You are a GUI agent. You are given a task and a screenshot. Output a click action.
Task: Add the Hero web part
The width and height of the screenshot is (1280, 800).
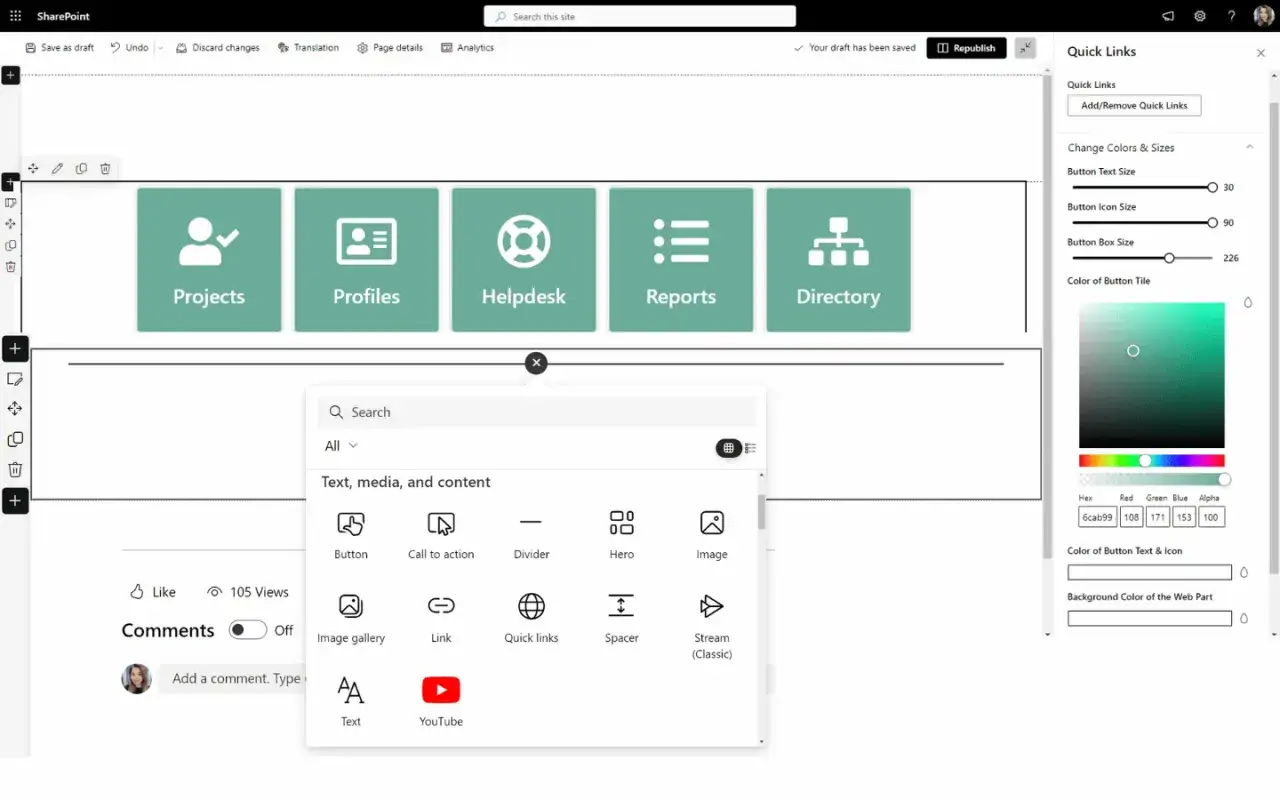(622, 535)
